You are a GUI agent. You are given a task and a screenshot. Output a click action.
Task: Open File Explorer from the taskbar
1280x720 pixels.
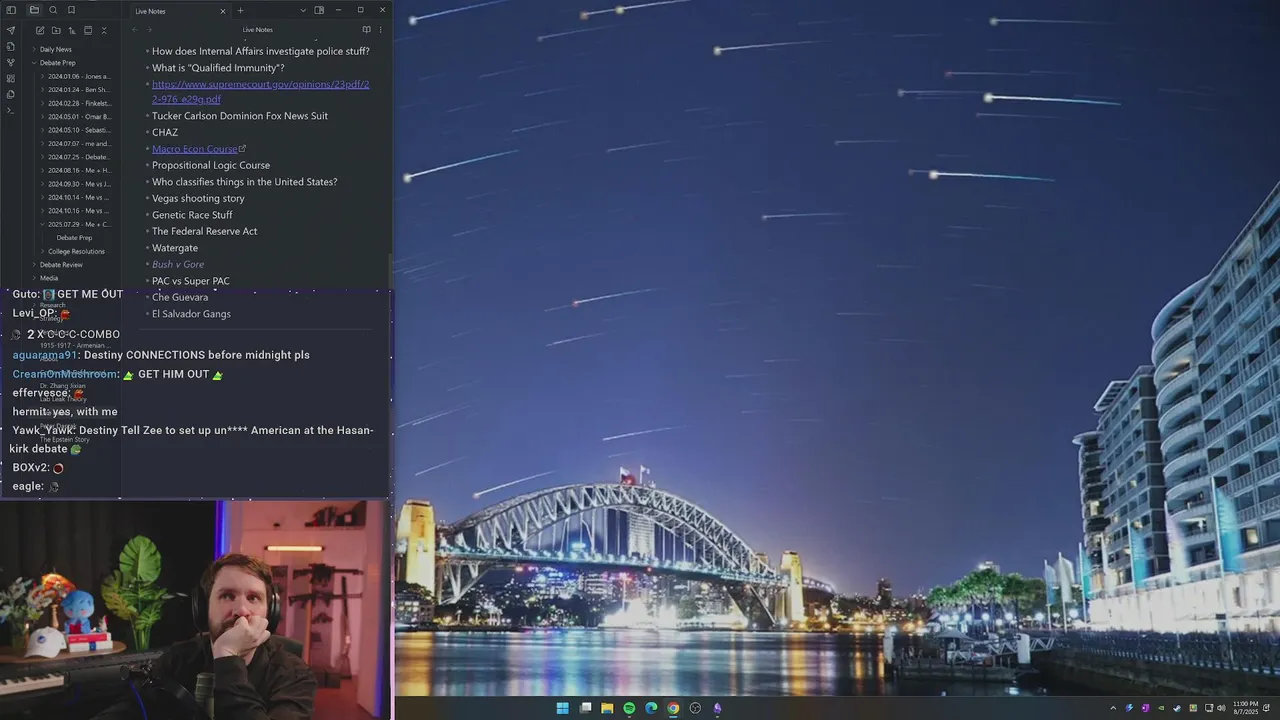pyautogui.click(x=607, y=708)
